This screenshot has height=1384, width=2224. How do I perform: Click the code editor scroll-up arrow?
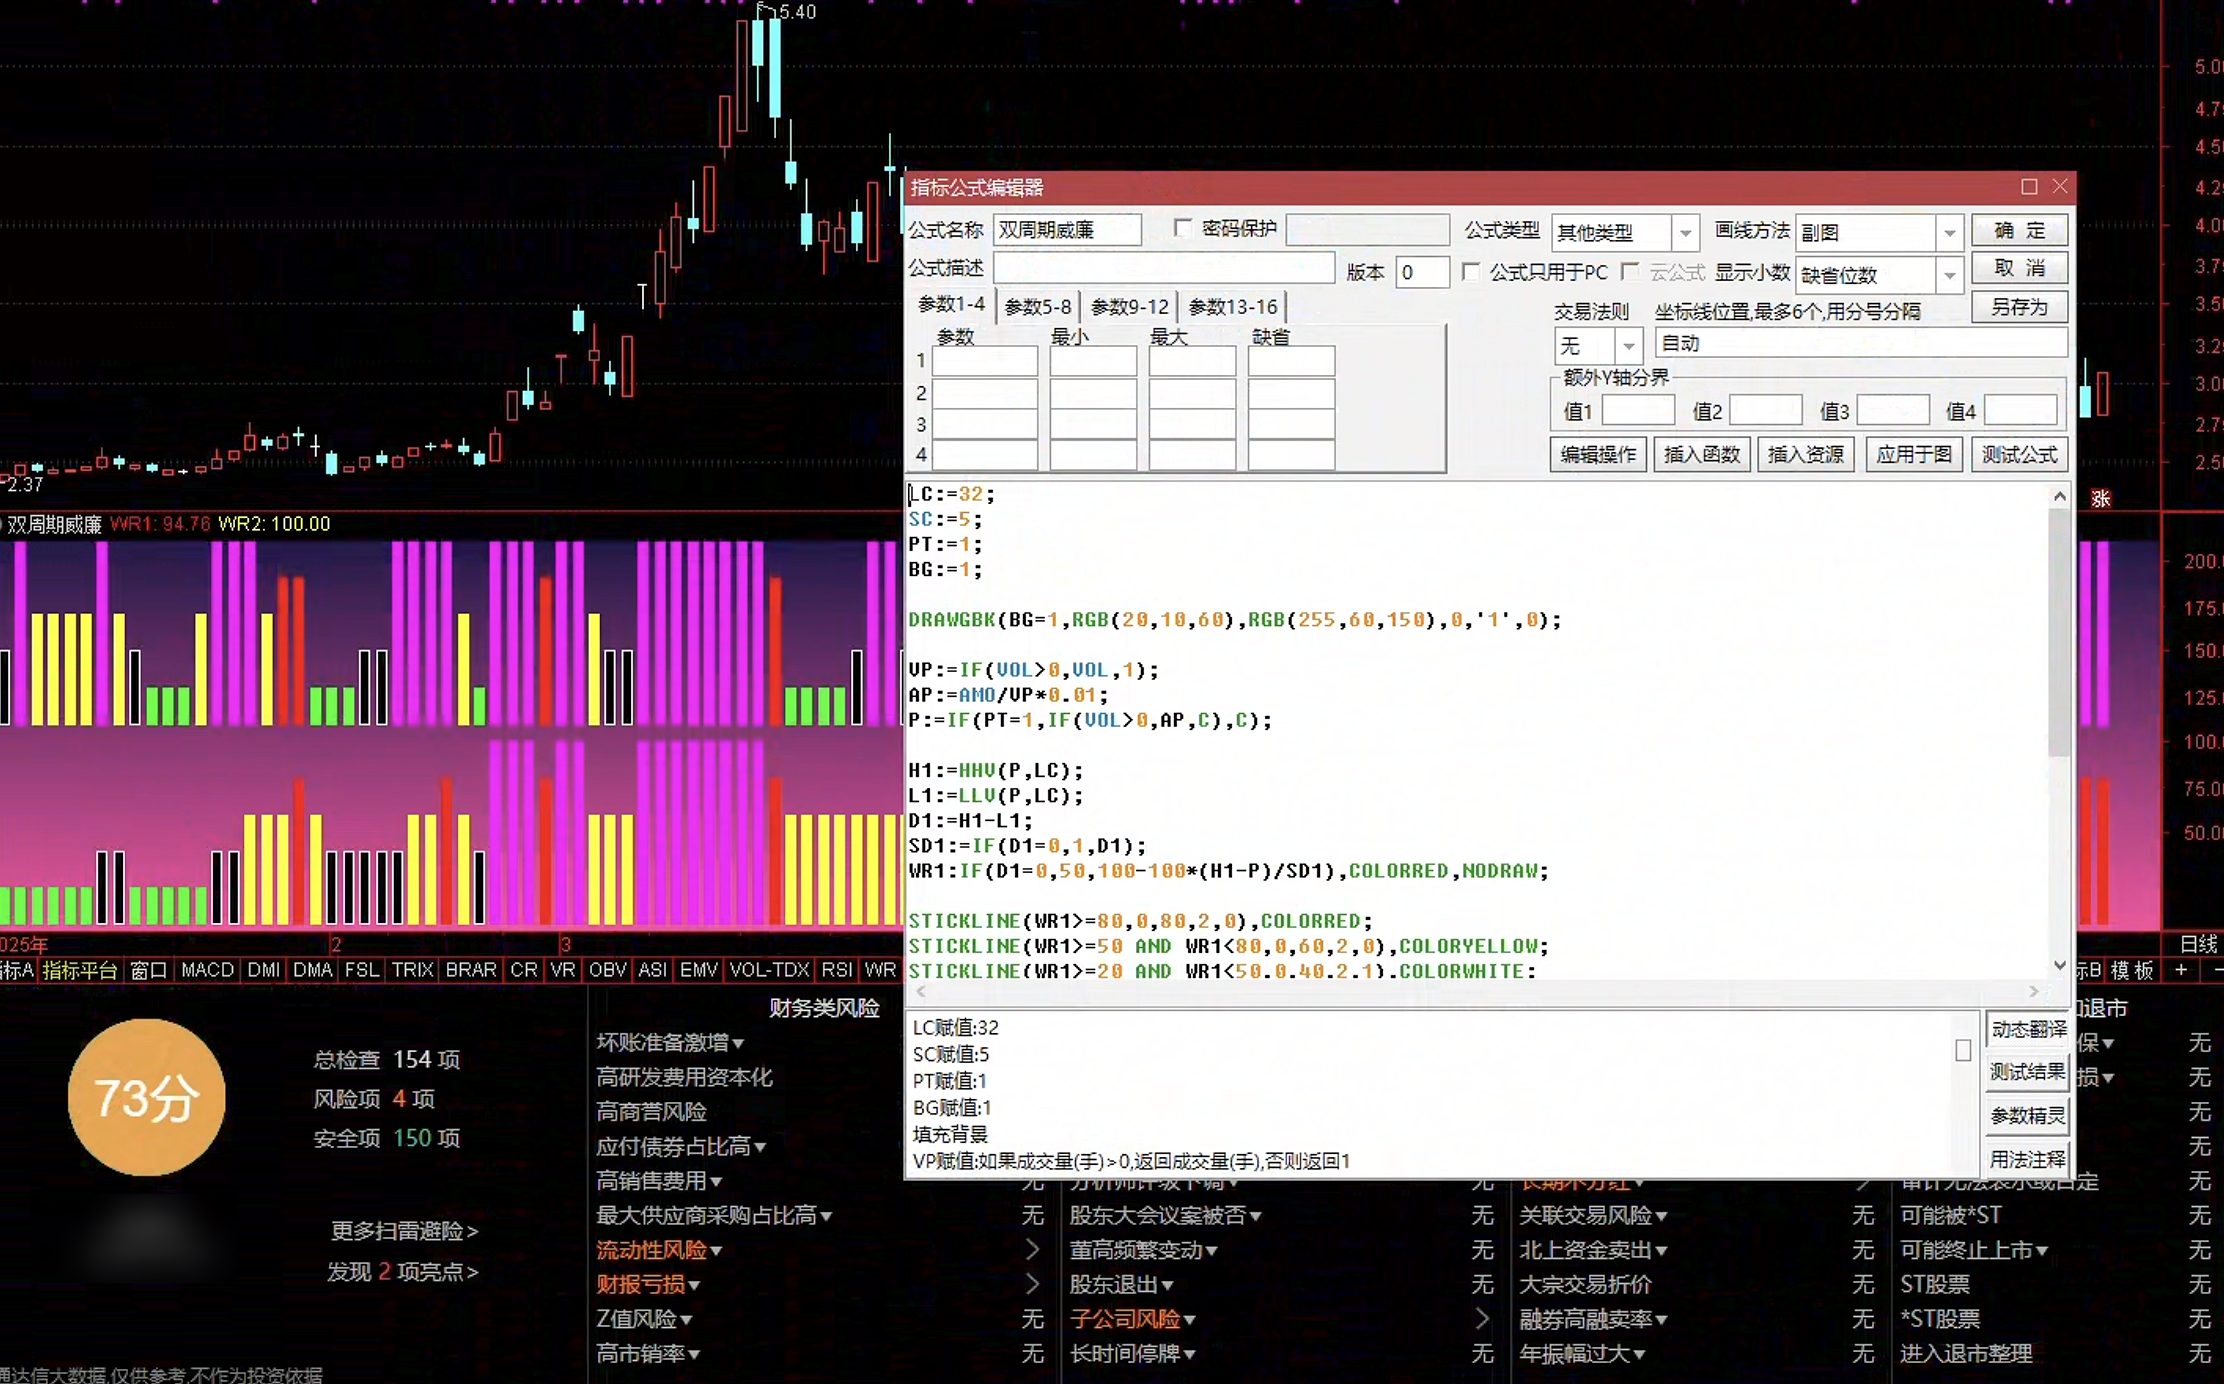point(2059,496)
